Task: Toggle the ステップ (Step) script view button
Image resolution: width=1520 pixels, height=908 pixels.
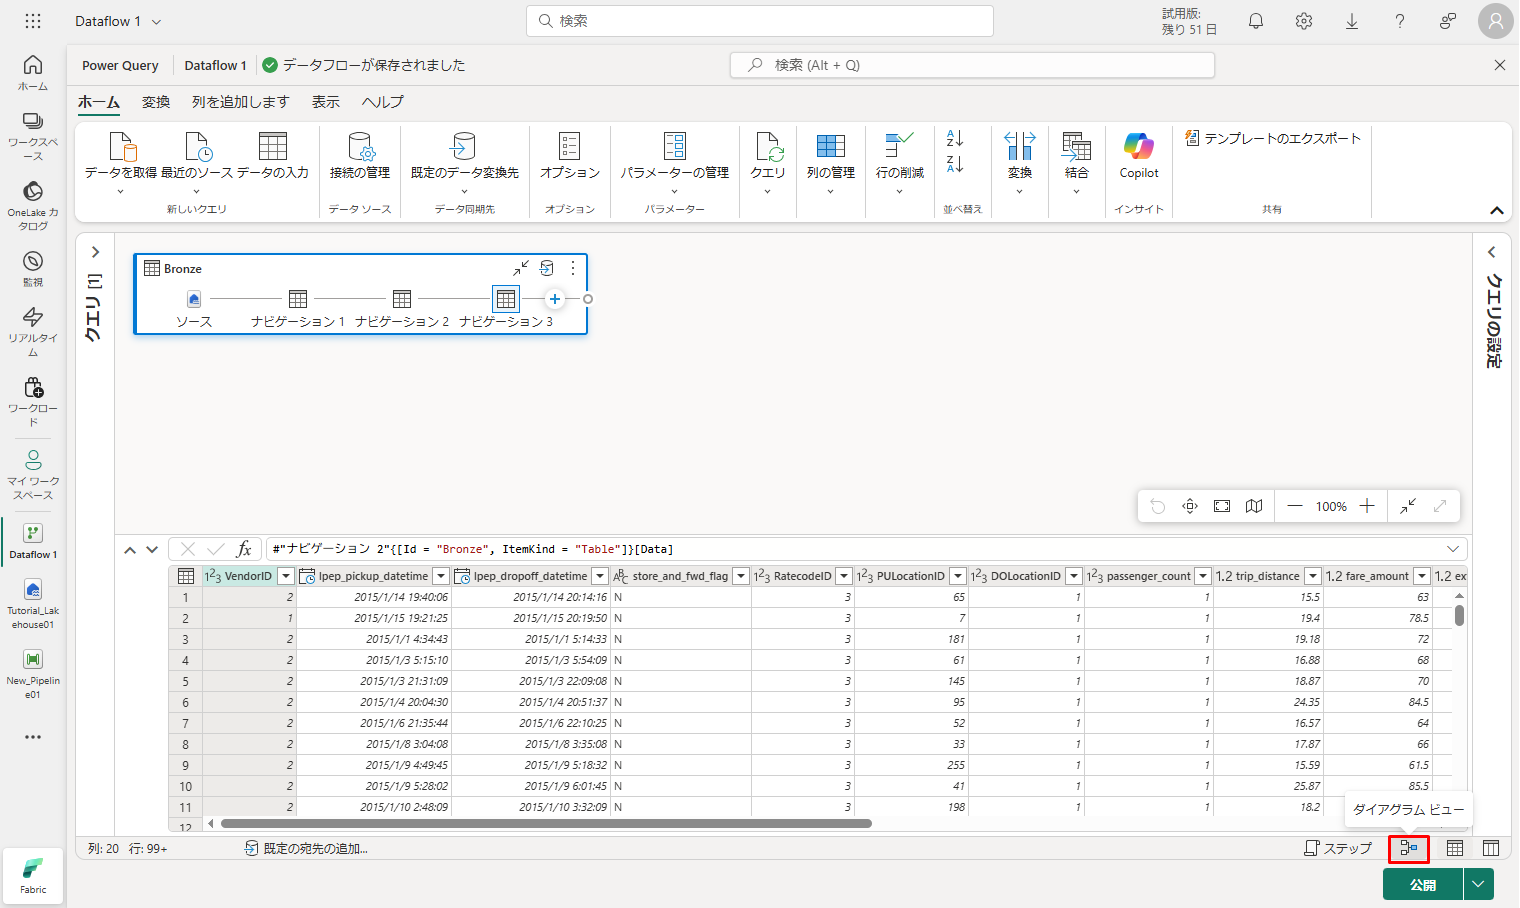Action: pos(1338,848)
